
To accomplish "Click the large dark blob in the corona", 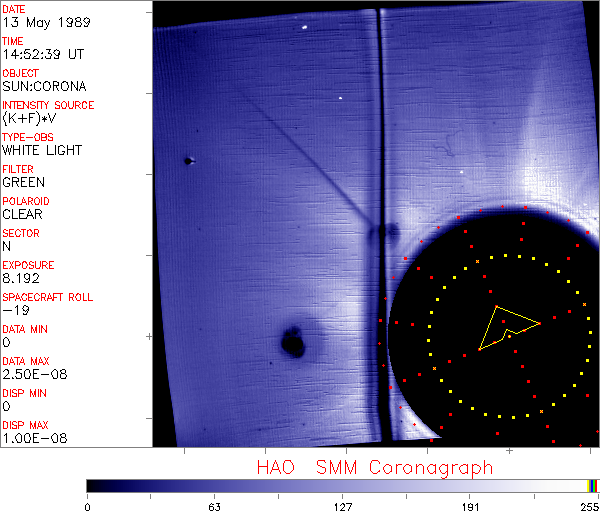I will [x=293, y=343].
